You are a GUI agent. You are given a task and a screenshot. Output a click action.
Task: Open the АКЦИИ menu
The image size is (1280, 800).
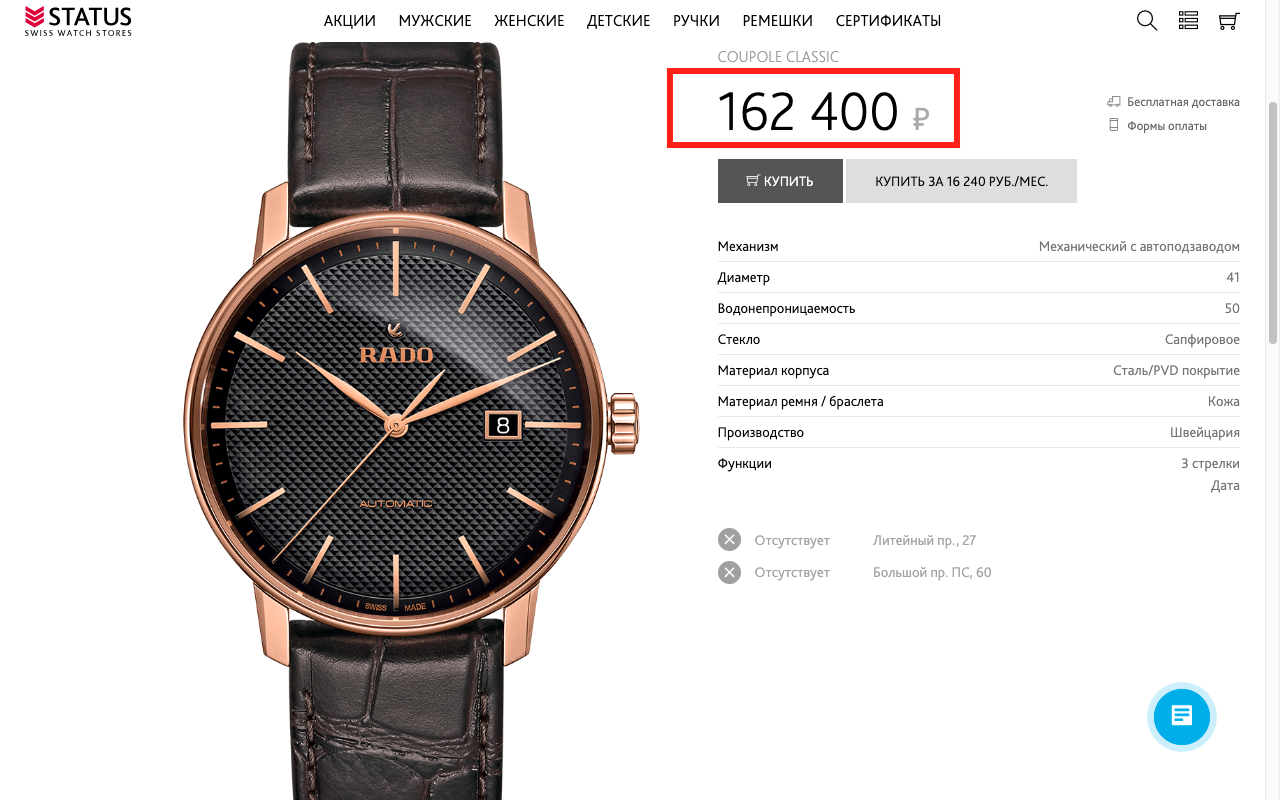(350, 21)
